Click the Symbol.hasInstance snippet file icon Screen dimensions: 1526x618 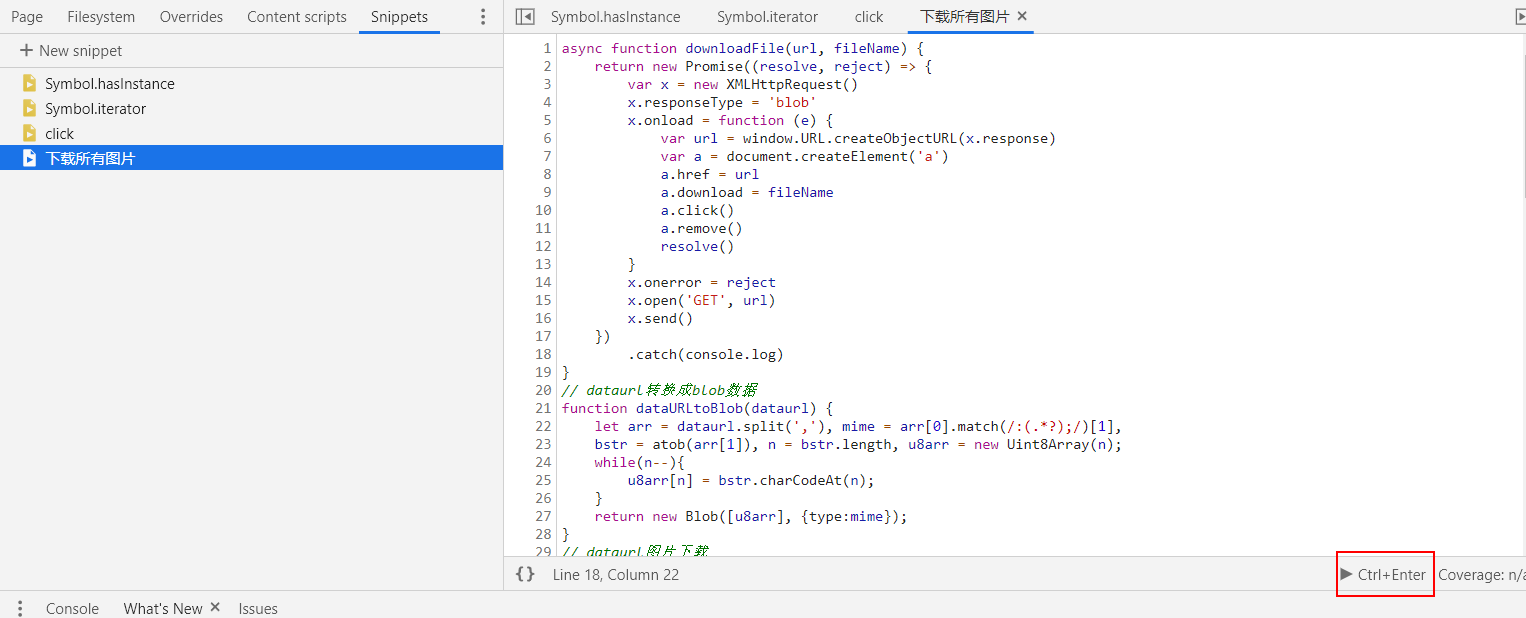[29, 83]
